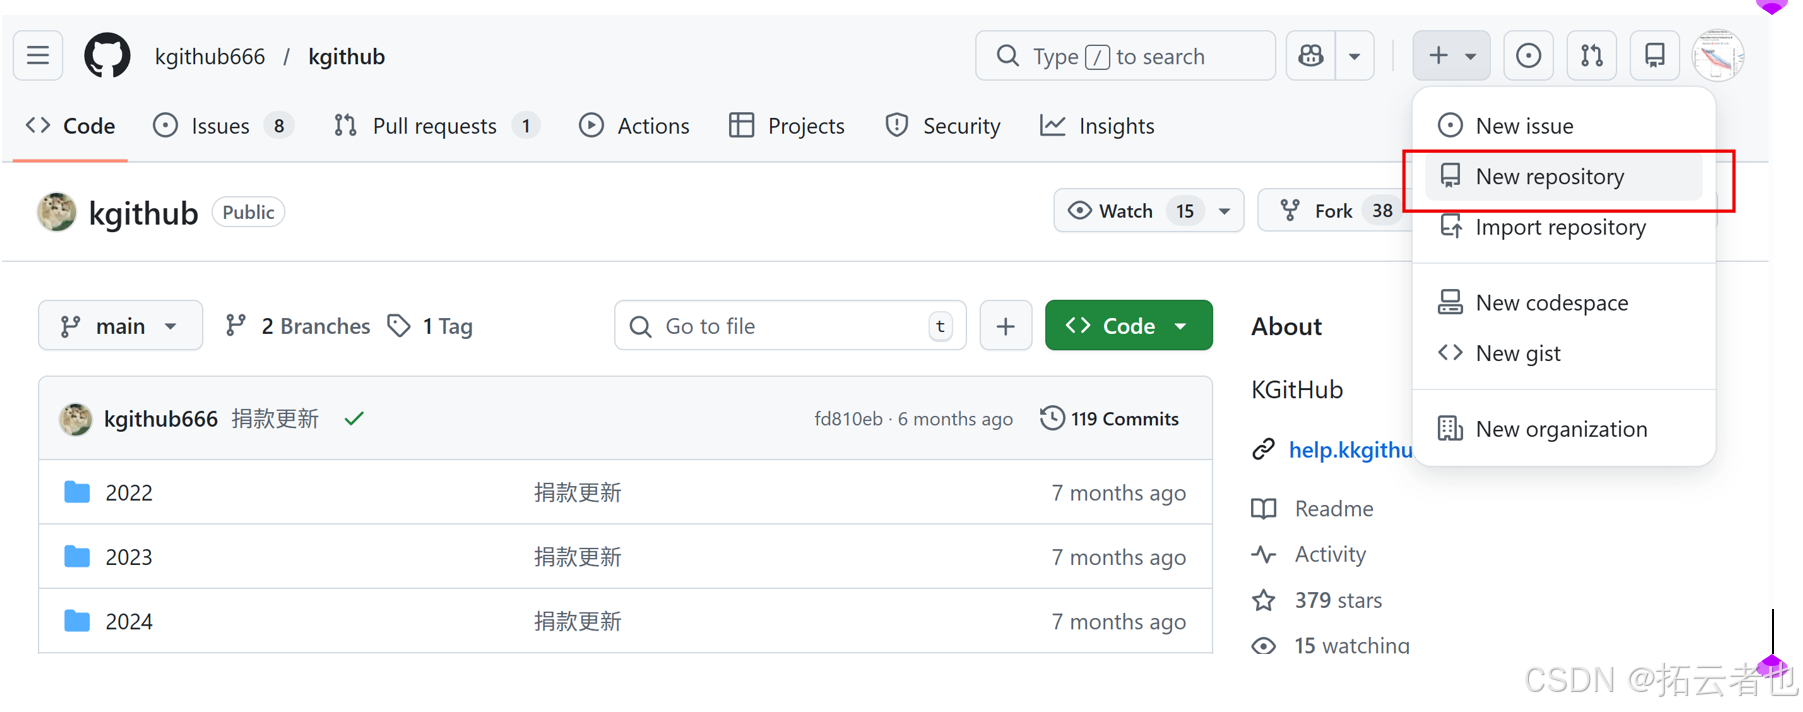Switch to the Pull requests tab

(x=434, y=126)
